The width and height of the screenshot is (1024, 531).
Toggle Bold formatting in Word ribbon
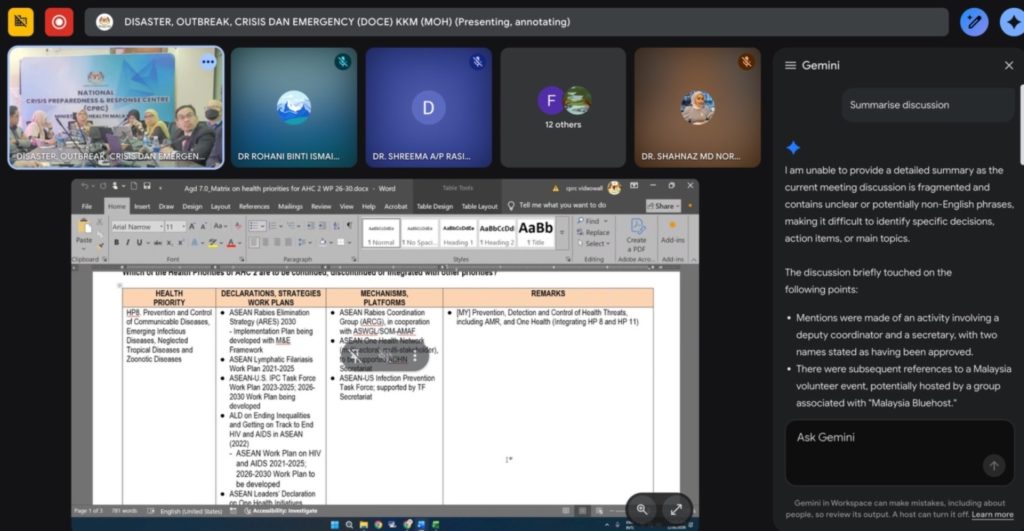click(x=116, y=243)
